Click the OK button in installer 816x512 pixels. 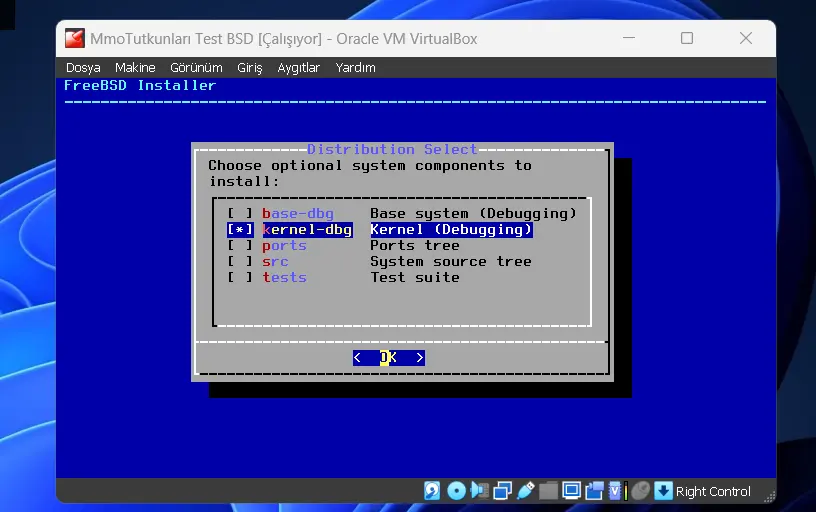(389, 357)
